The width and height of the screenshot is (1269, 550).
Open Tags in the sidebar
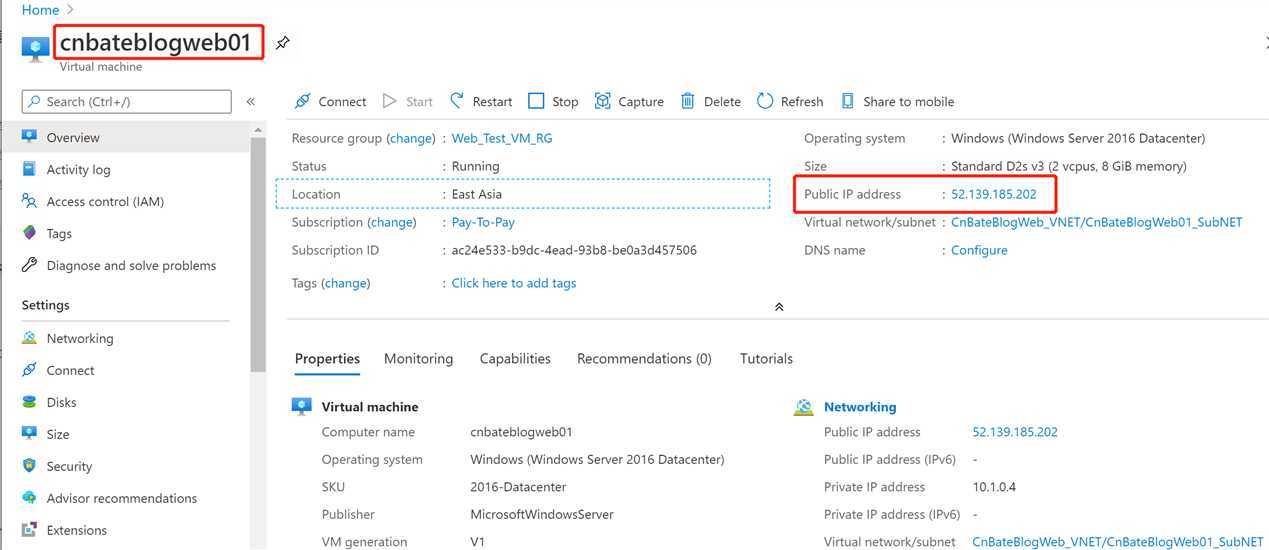(59, 233)
